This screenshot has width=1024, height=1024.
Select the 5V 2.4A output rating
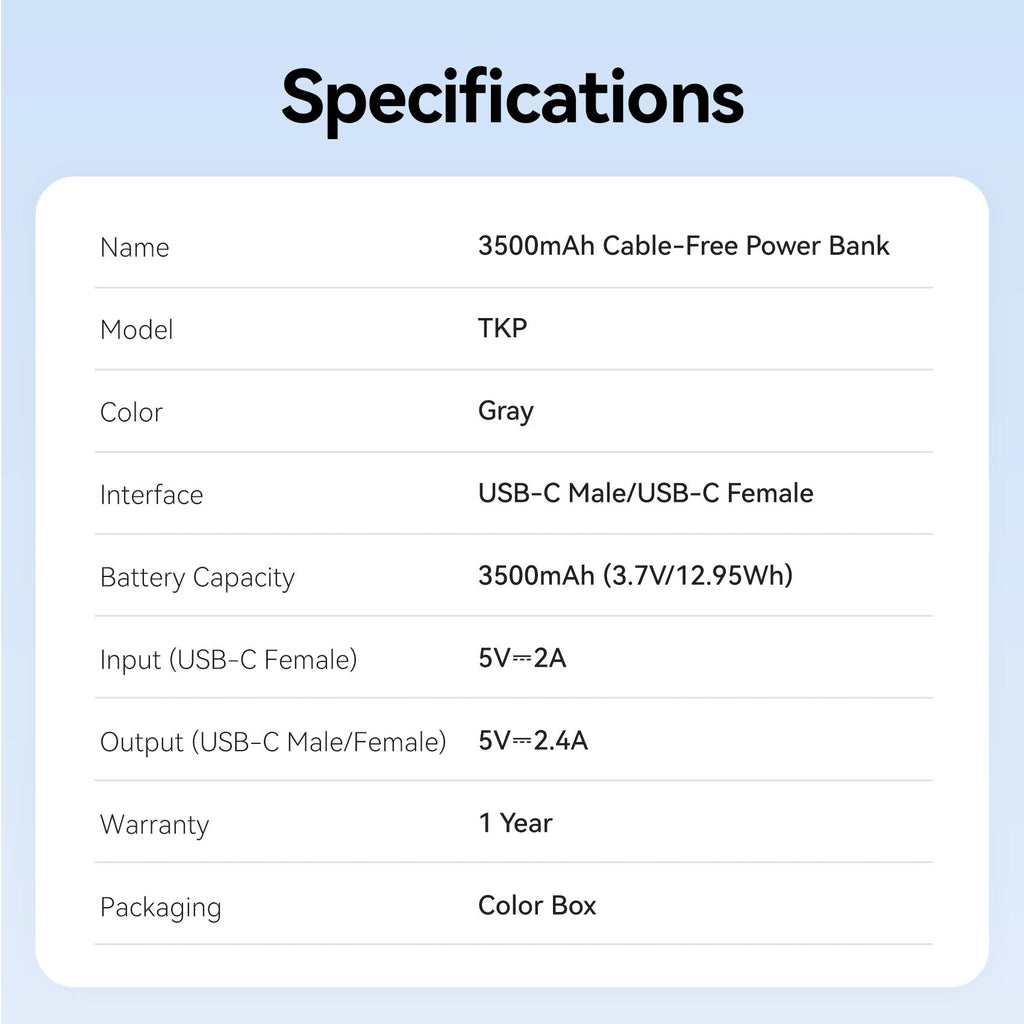[533, 741]
